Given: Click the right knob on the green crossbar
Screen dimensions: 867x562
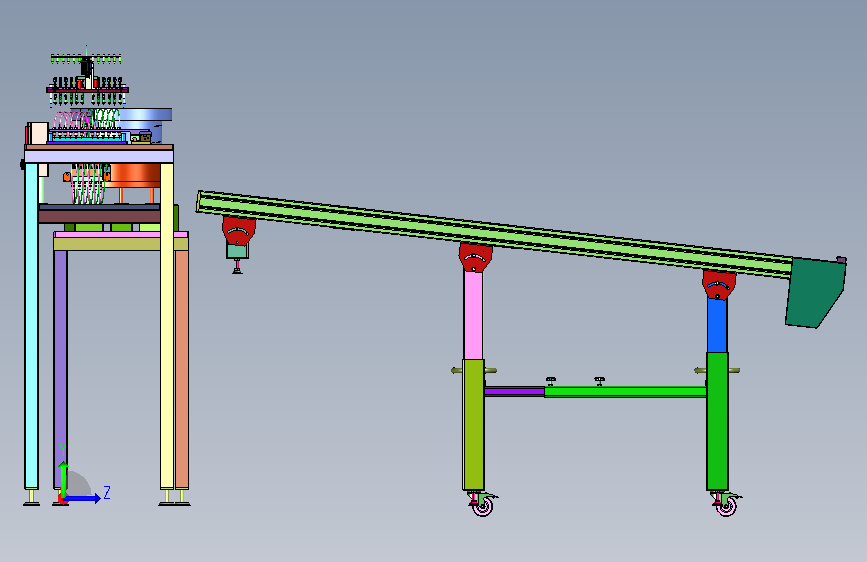Looking at the screenshot, I should click(599, 381).
